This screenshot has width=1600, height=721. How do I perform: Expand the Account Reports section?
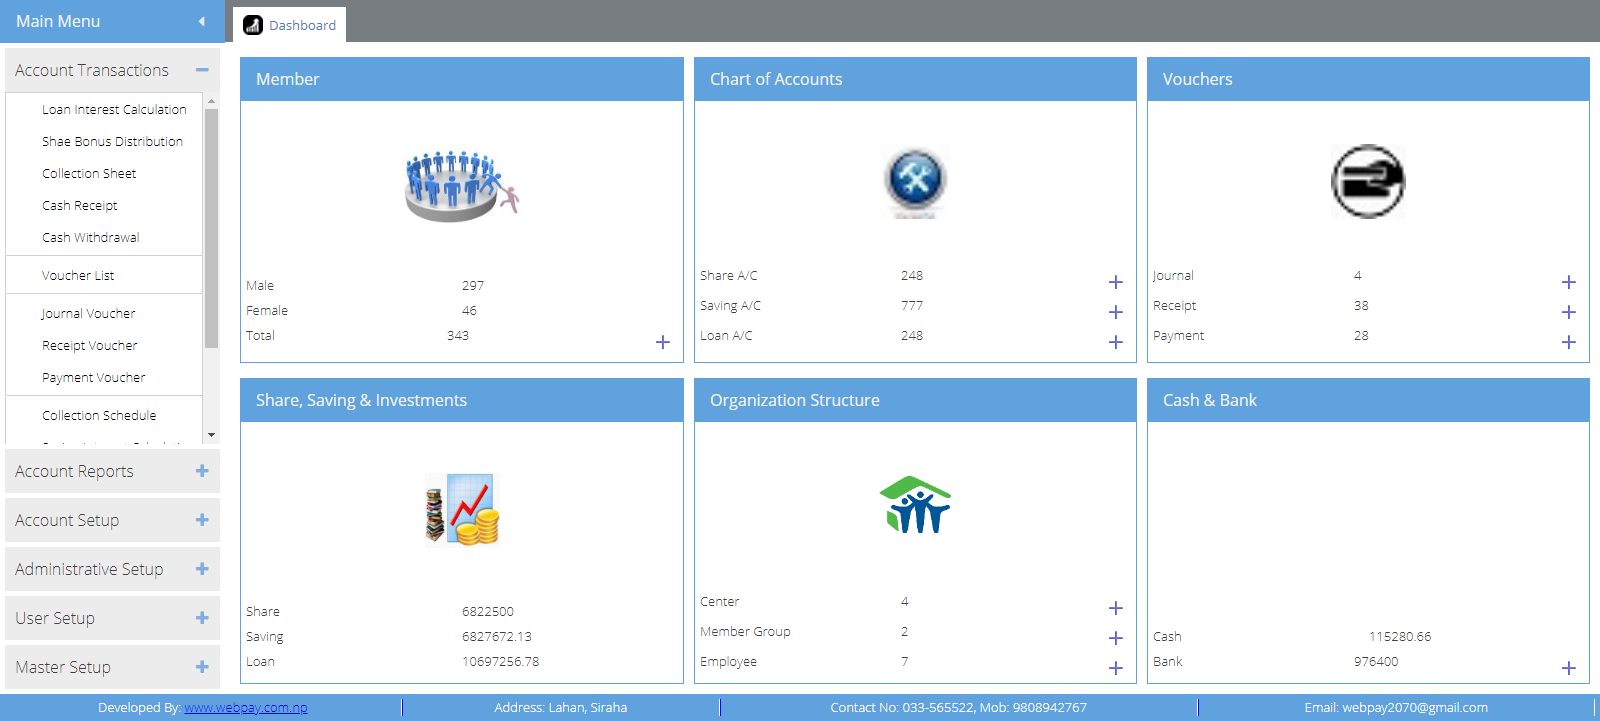tap(202, 471)
